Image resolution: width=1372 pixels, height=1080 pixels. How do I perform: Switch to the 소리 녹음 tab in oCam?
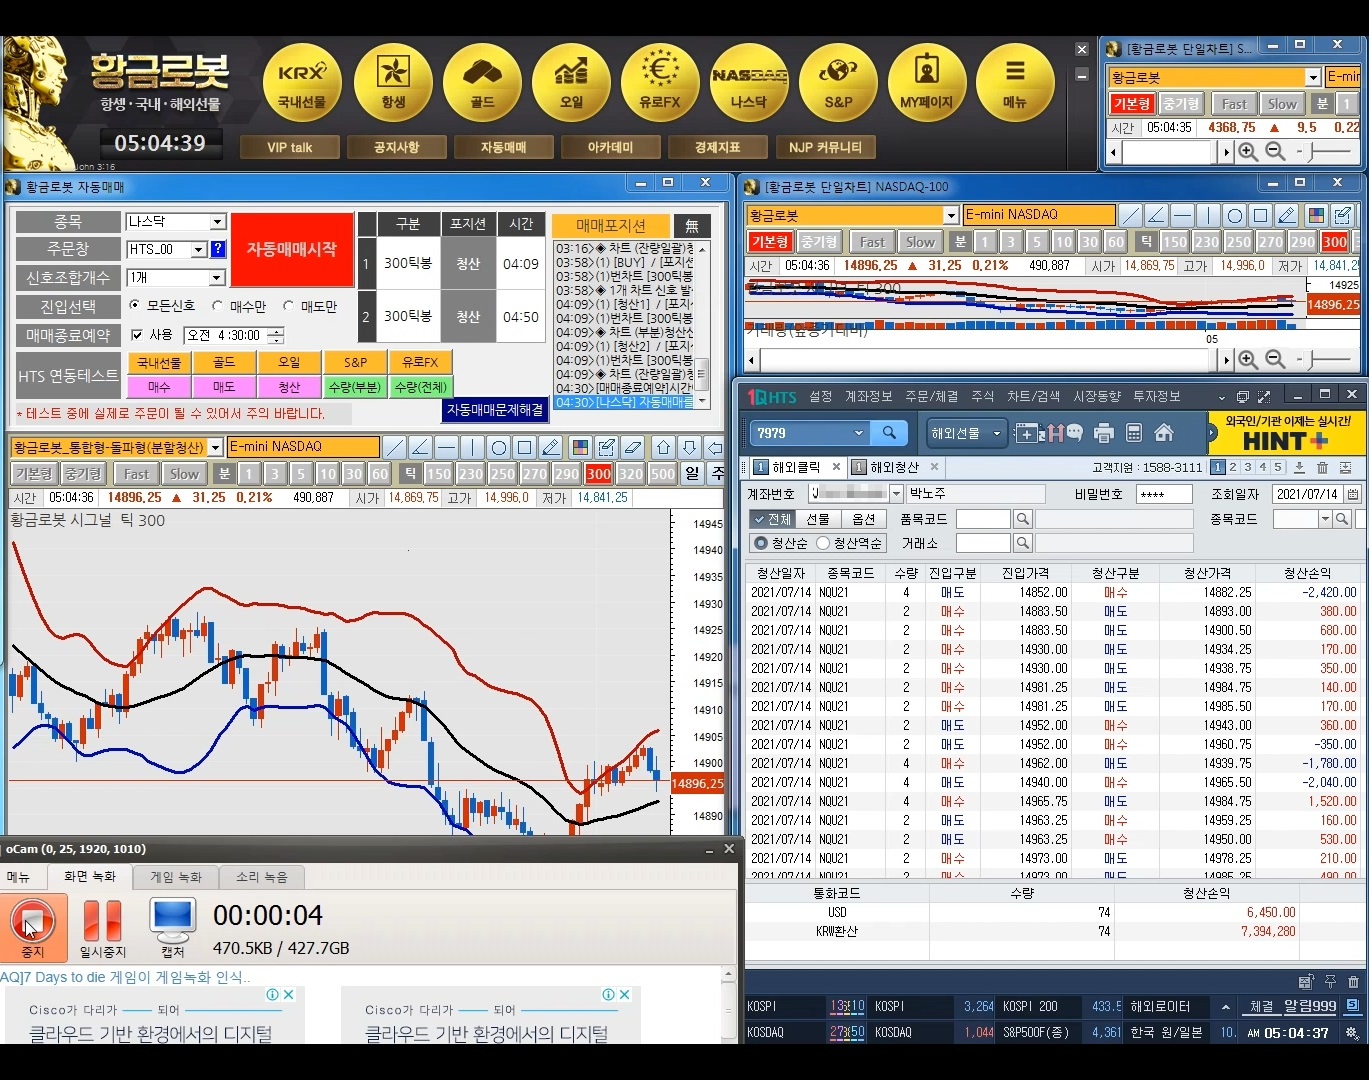[x=262, y=877]
